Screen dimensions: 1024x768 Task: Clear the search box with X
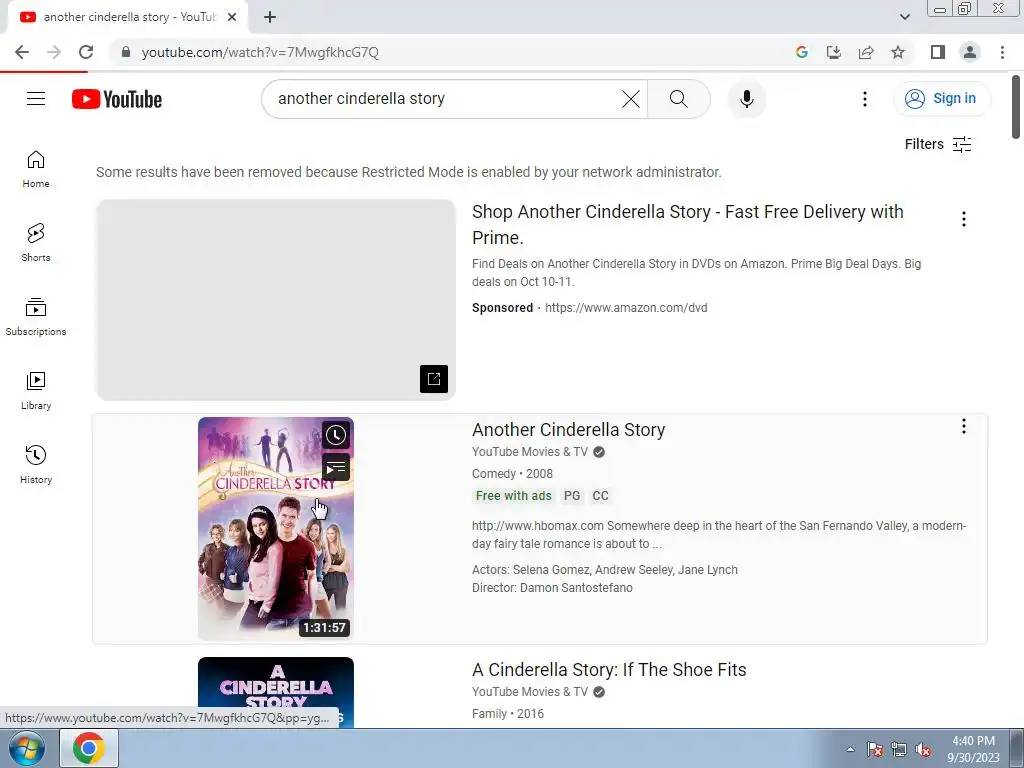tap(630, 99)
